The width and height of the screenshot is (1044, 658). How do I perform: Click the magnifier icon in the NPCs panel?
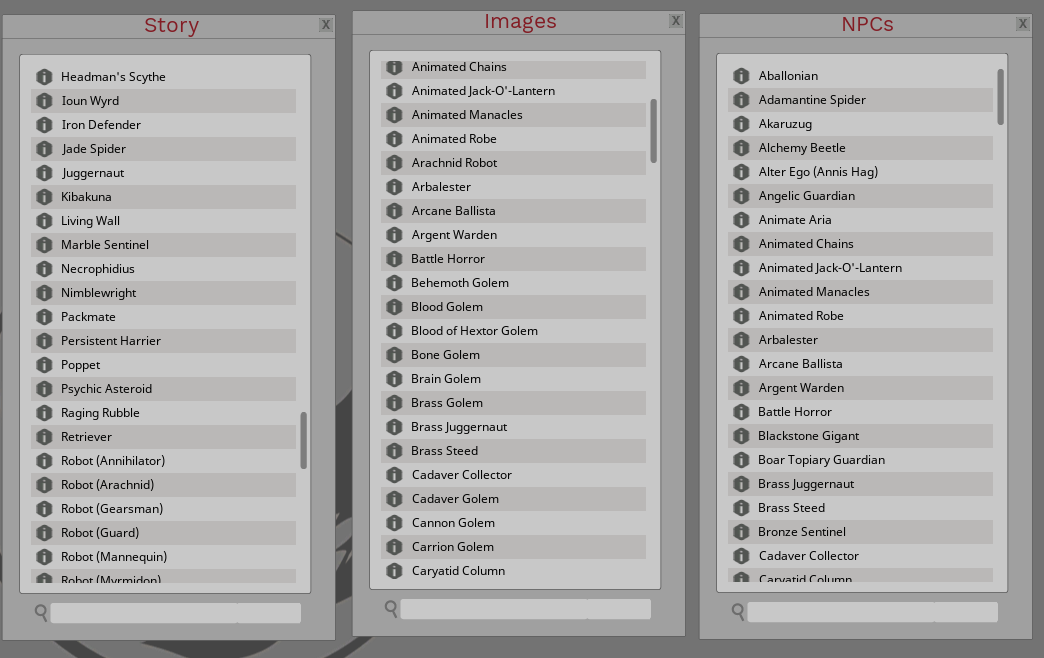pos(737,611)
